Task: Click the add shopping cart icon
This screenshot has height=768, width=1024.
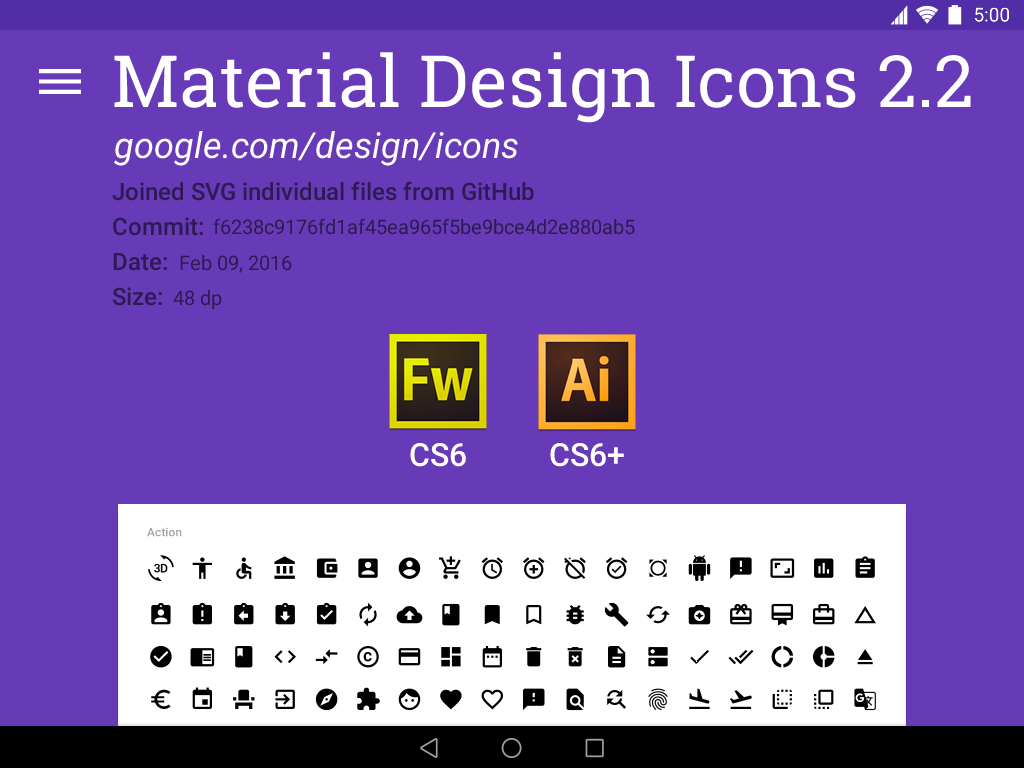Action: pos(450,567)
